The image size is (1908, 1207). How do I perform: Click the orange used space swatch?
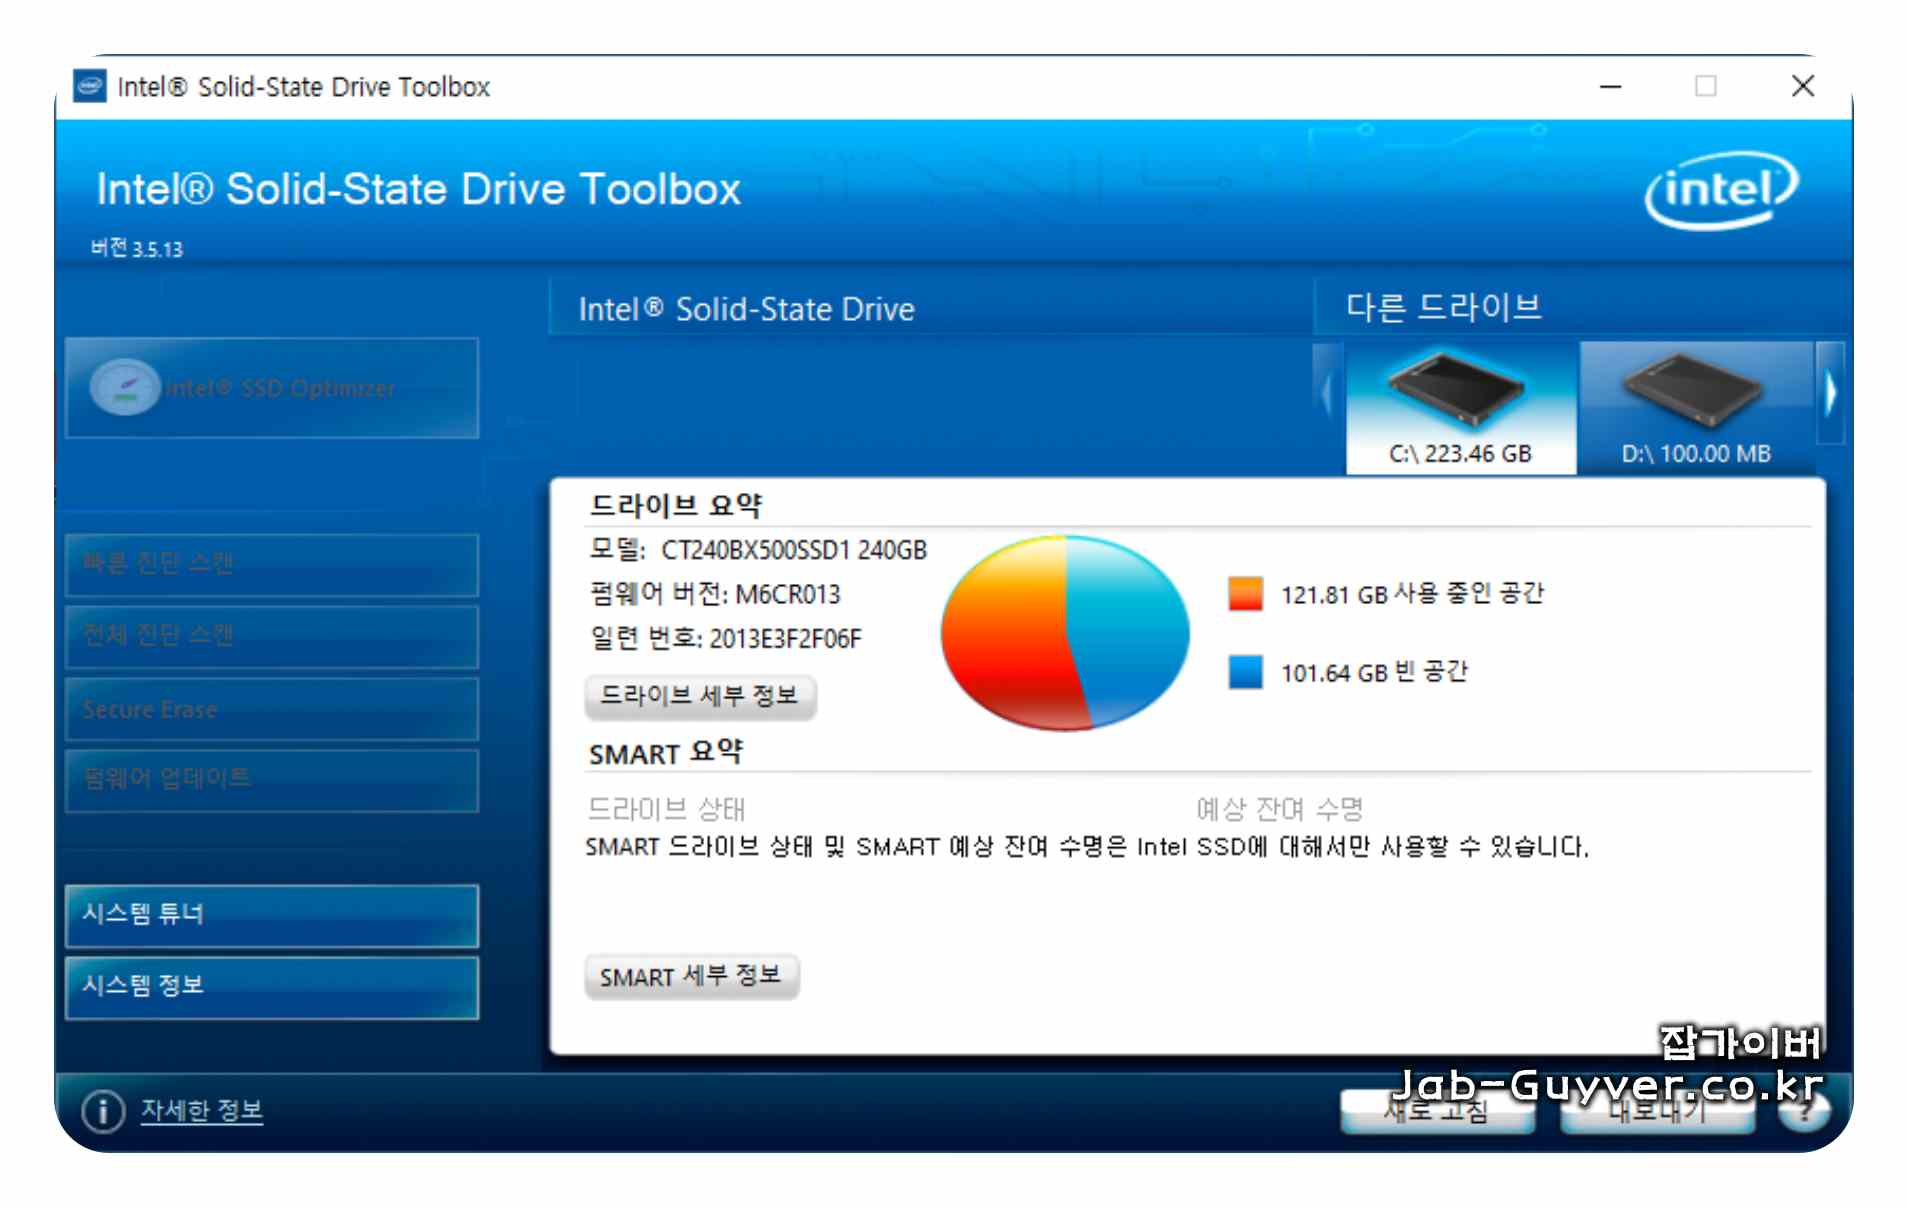click(x=1245, y=593)
